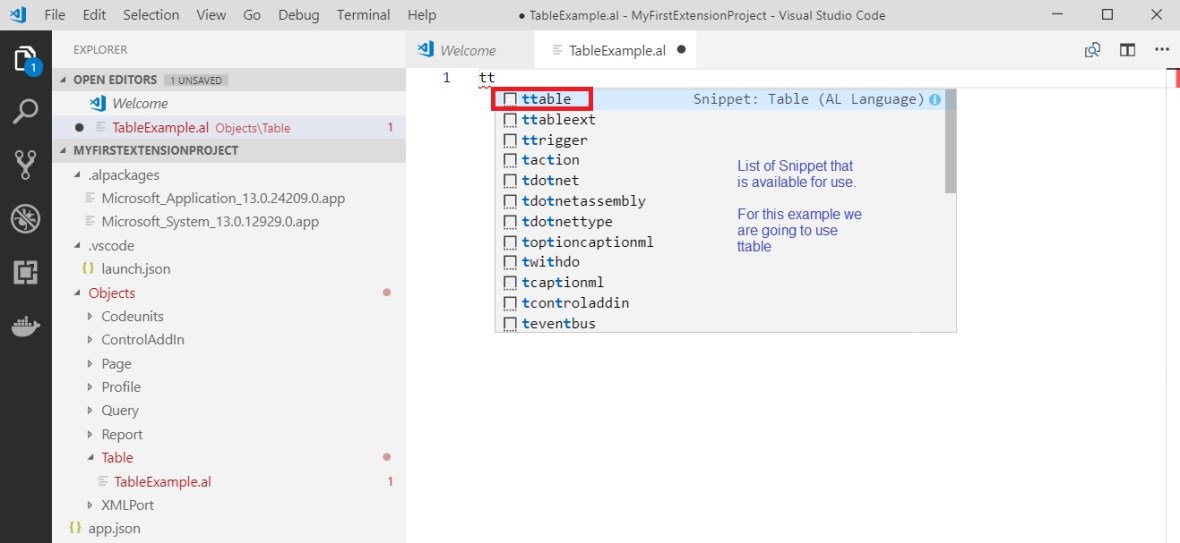Expand the Codeunits folder
The width and height of the screenshot is (1180, 543).
point(132,316)
